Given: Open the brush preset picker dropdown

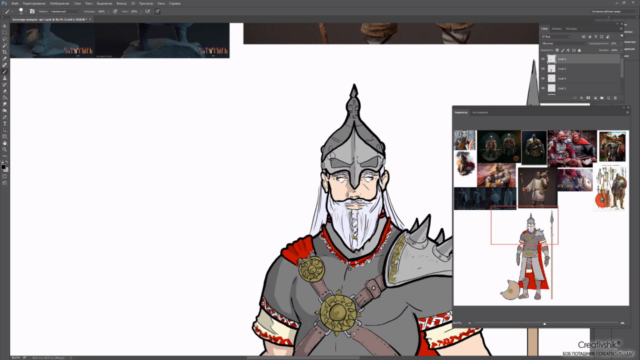Looking at the screenshot, I should (26, 11).
